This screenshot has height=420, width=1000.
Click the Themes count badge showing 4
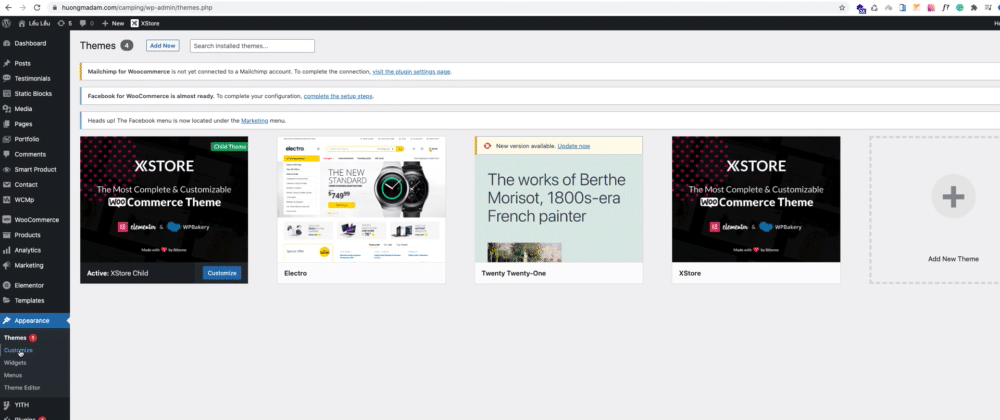[x=126, y=46]
